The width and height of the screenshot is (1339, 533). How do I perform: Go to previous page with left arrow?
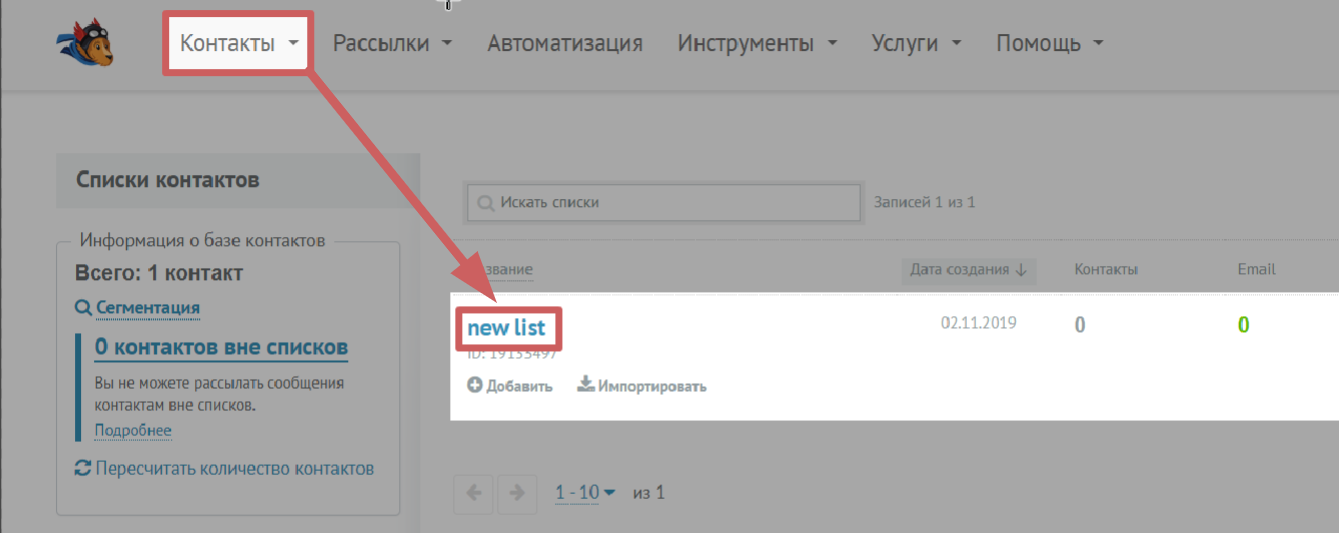click(474, 493)
